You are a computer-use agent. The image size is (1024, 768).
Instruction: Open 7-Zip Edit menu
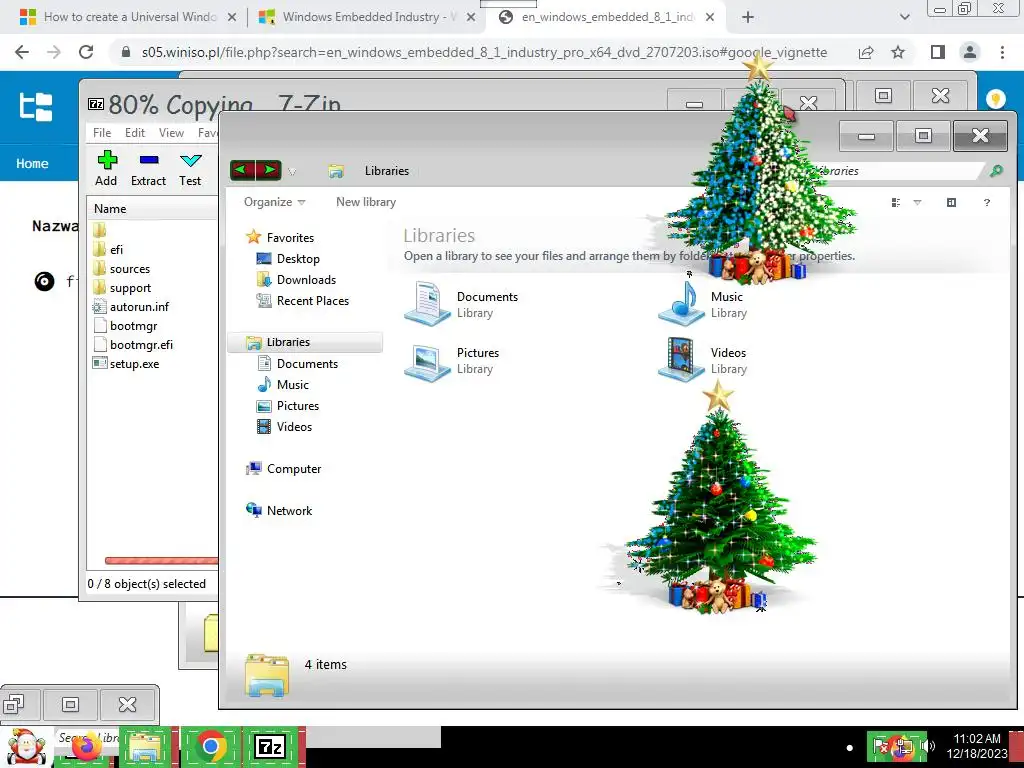pos(135,133)
